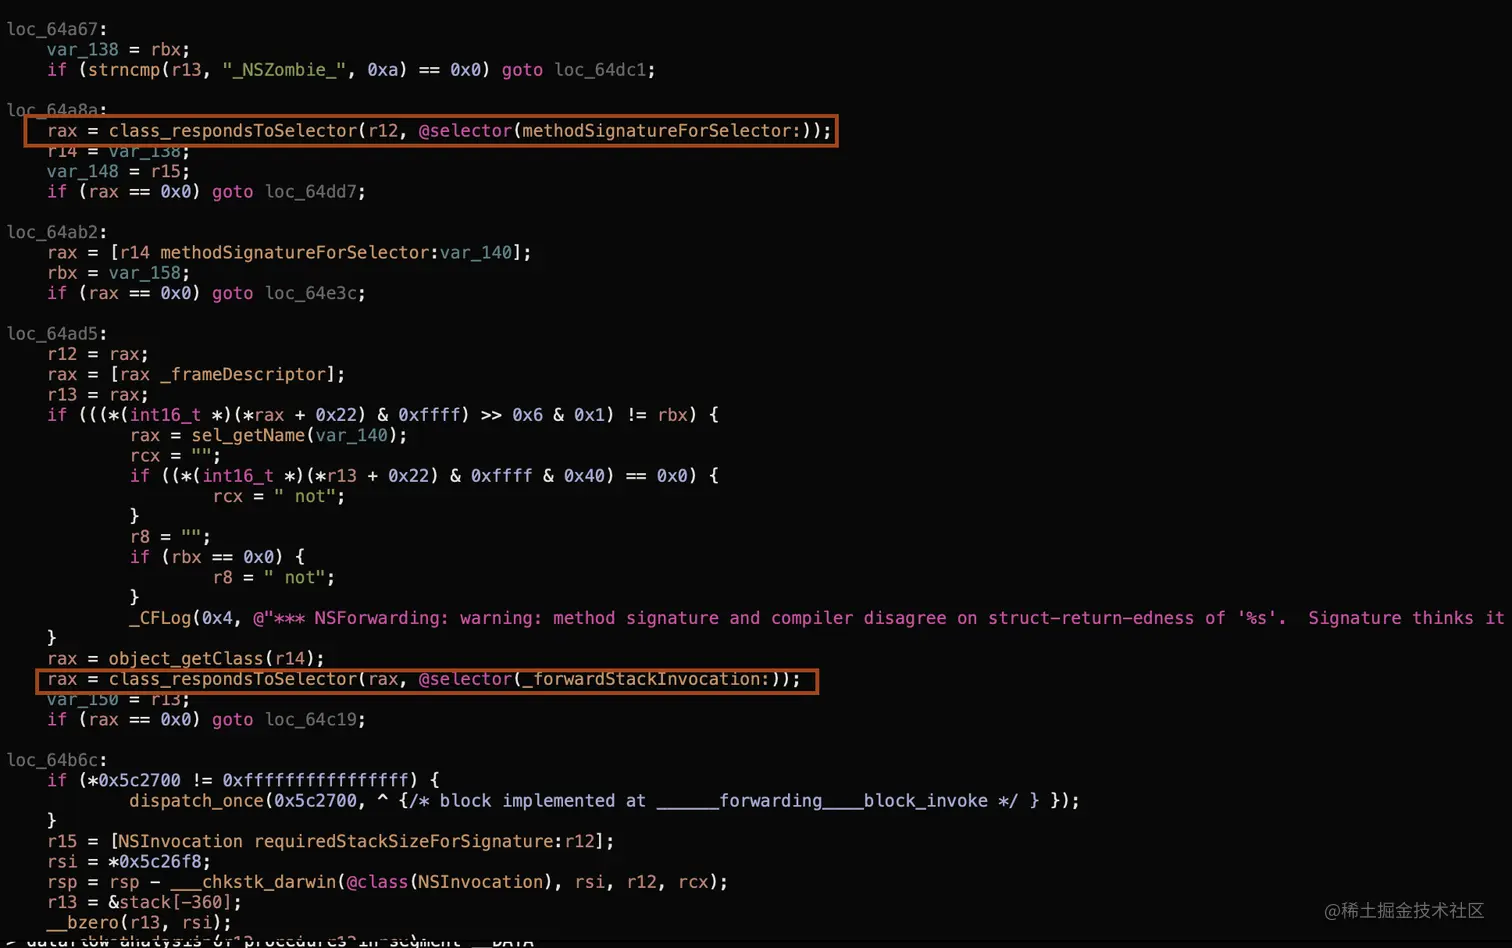The width and height of the screenshot is (1512, 948).
Task: Select the '__bzero(r13, rsi);' line
Action: tap(139, 923)
